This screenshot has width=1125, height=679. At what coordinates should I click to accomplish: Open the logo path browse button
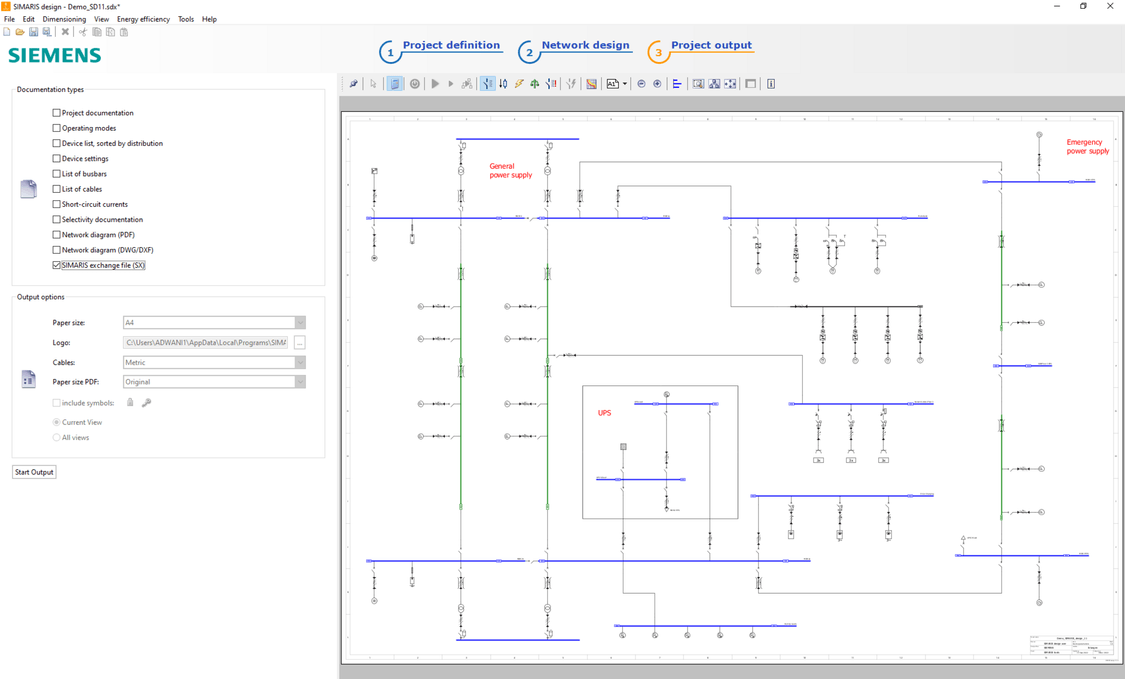click(x=297, y=342)
